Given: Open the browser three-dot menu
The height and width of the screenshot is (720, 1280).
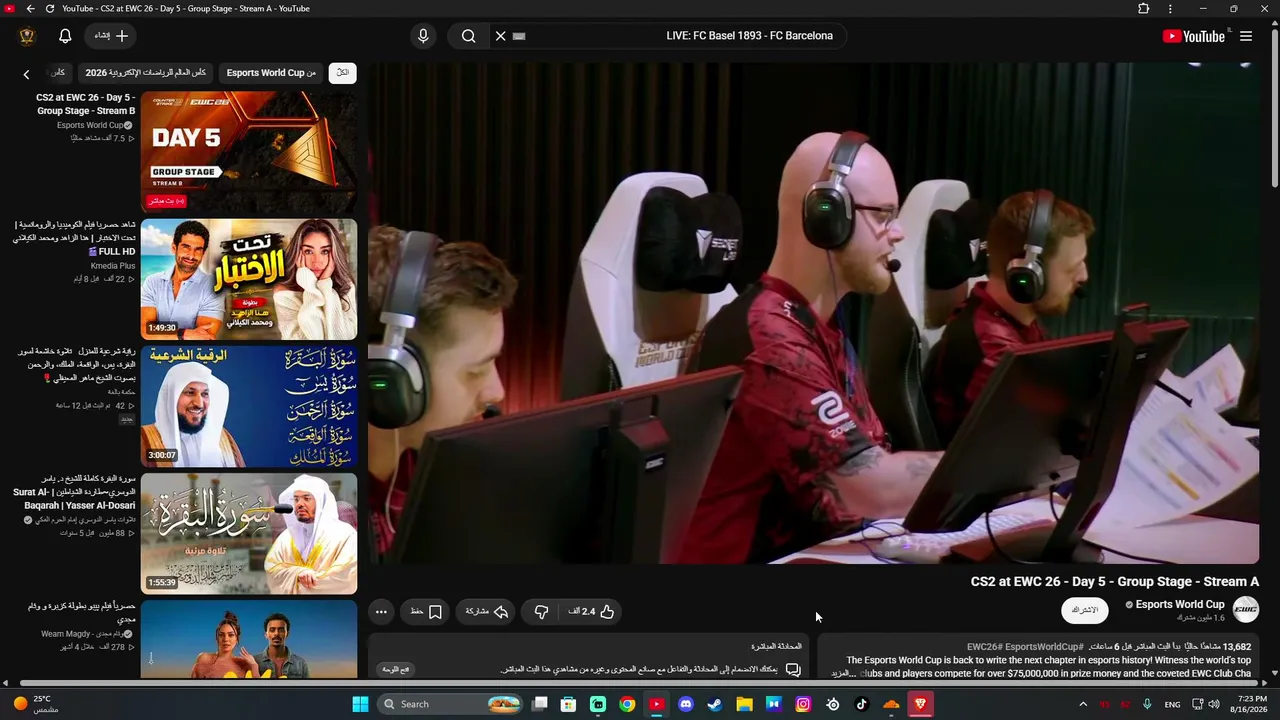Looking at the screenshot, I should 1170,9.
